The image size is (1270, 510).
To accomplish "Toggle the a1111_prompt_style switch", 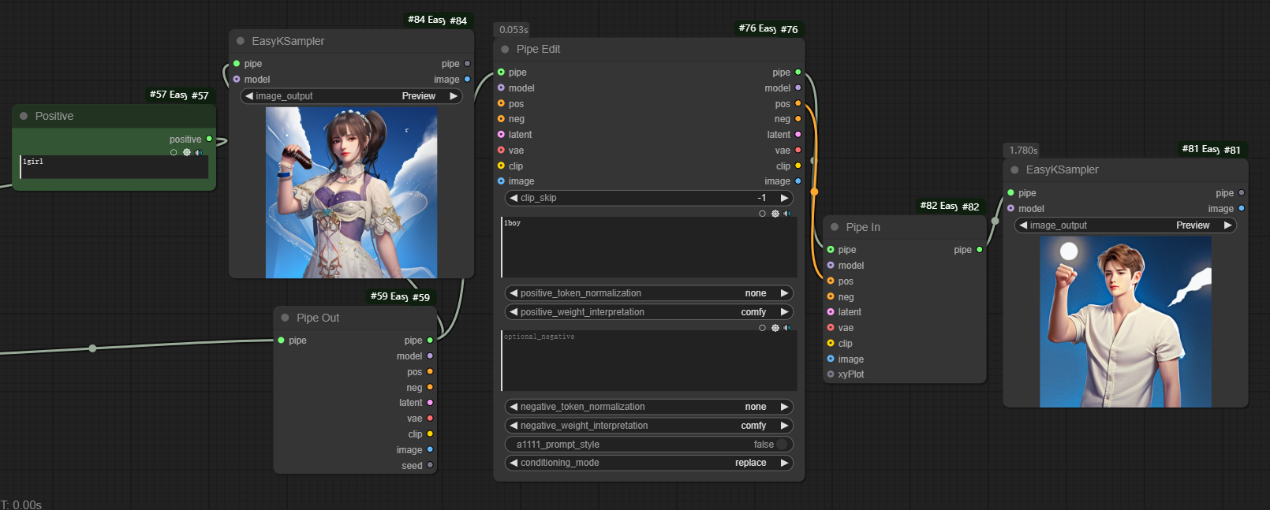I will pos(783,444).
